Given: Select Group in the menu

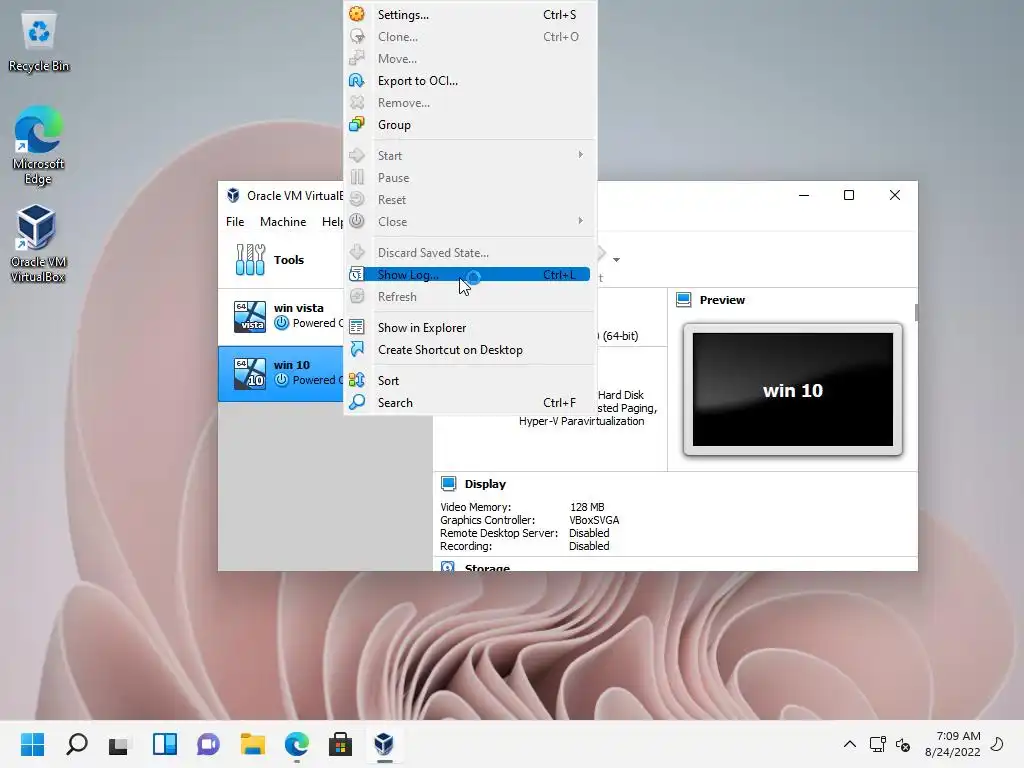Looking at the screenshot, I should click(470, 125).
